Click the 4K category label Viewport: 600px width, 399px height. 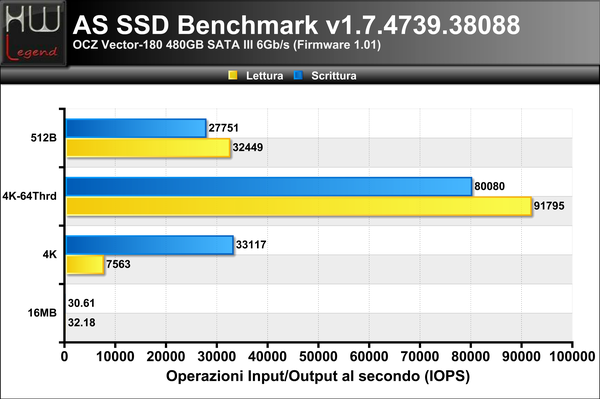(50, 254)
